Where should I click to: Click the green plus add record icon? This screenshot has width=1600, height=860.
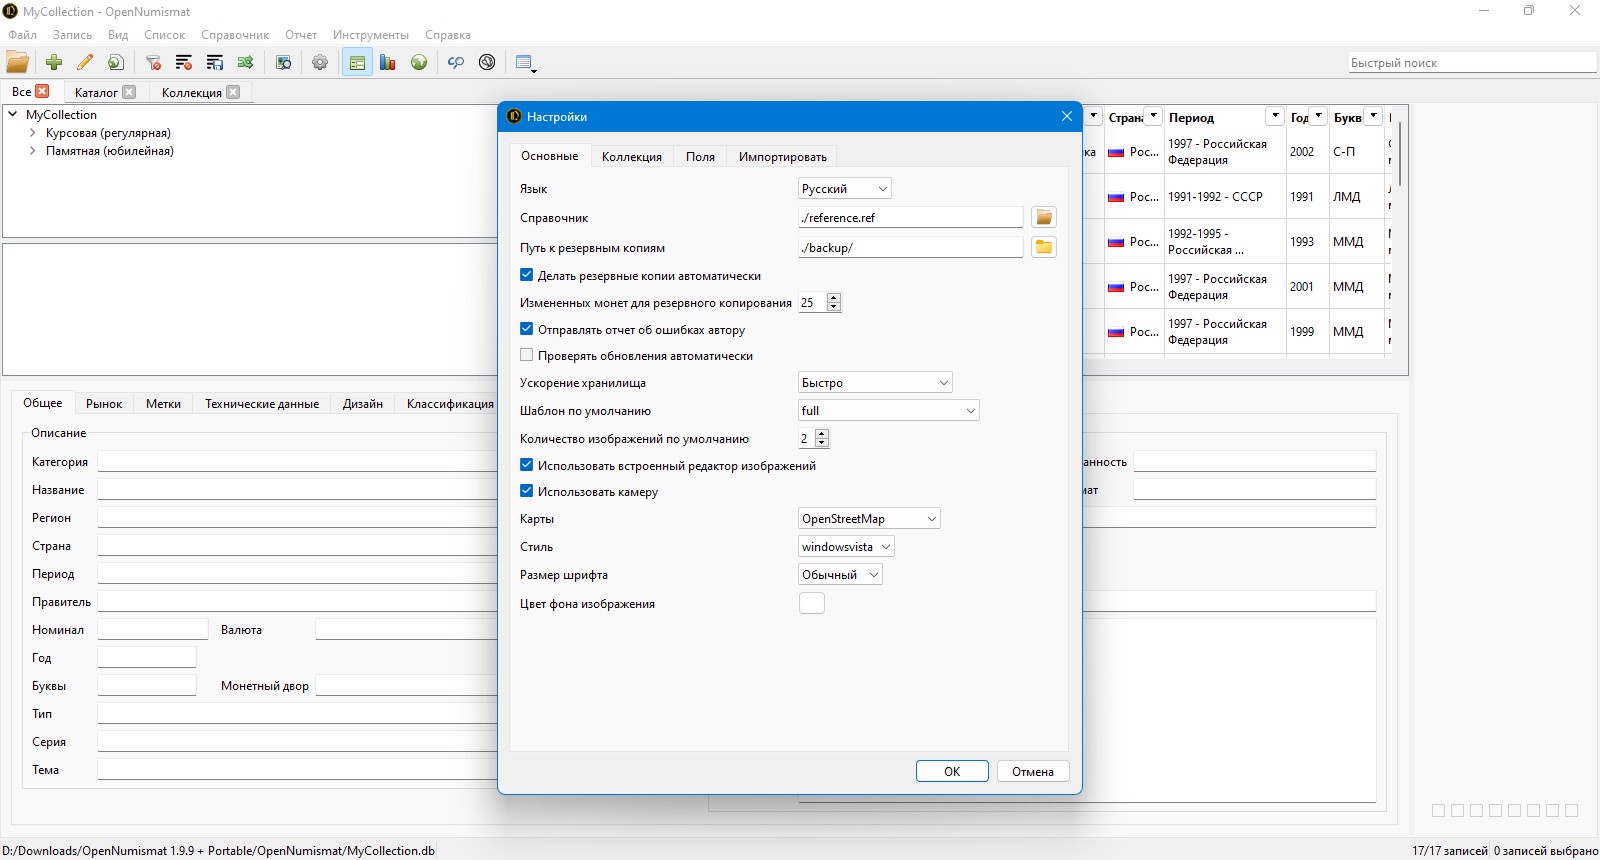coord(54,62)
